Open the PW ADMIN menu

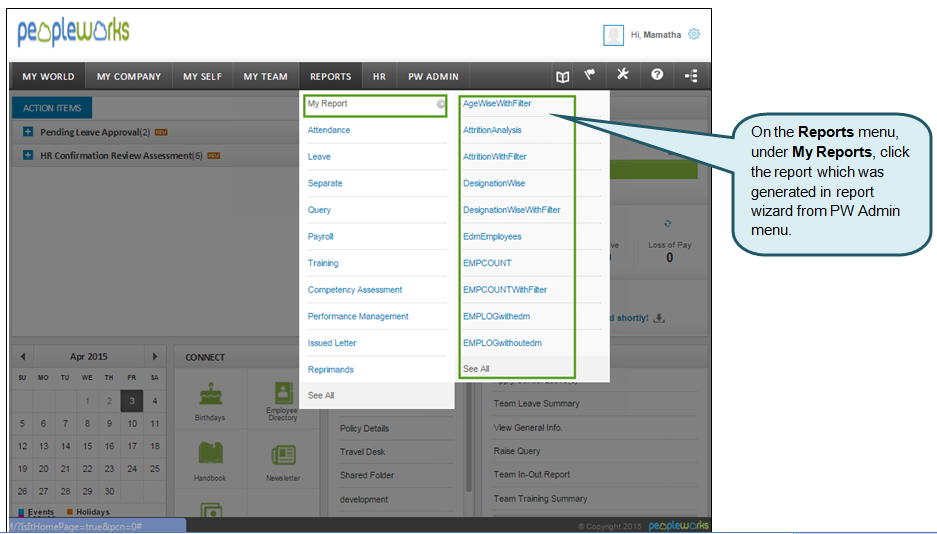pyautogui.click(x=433, y=76)
